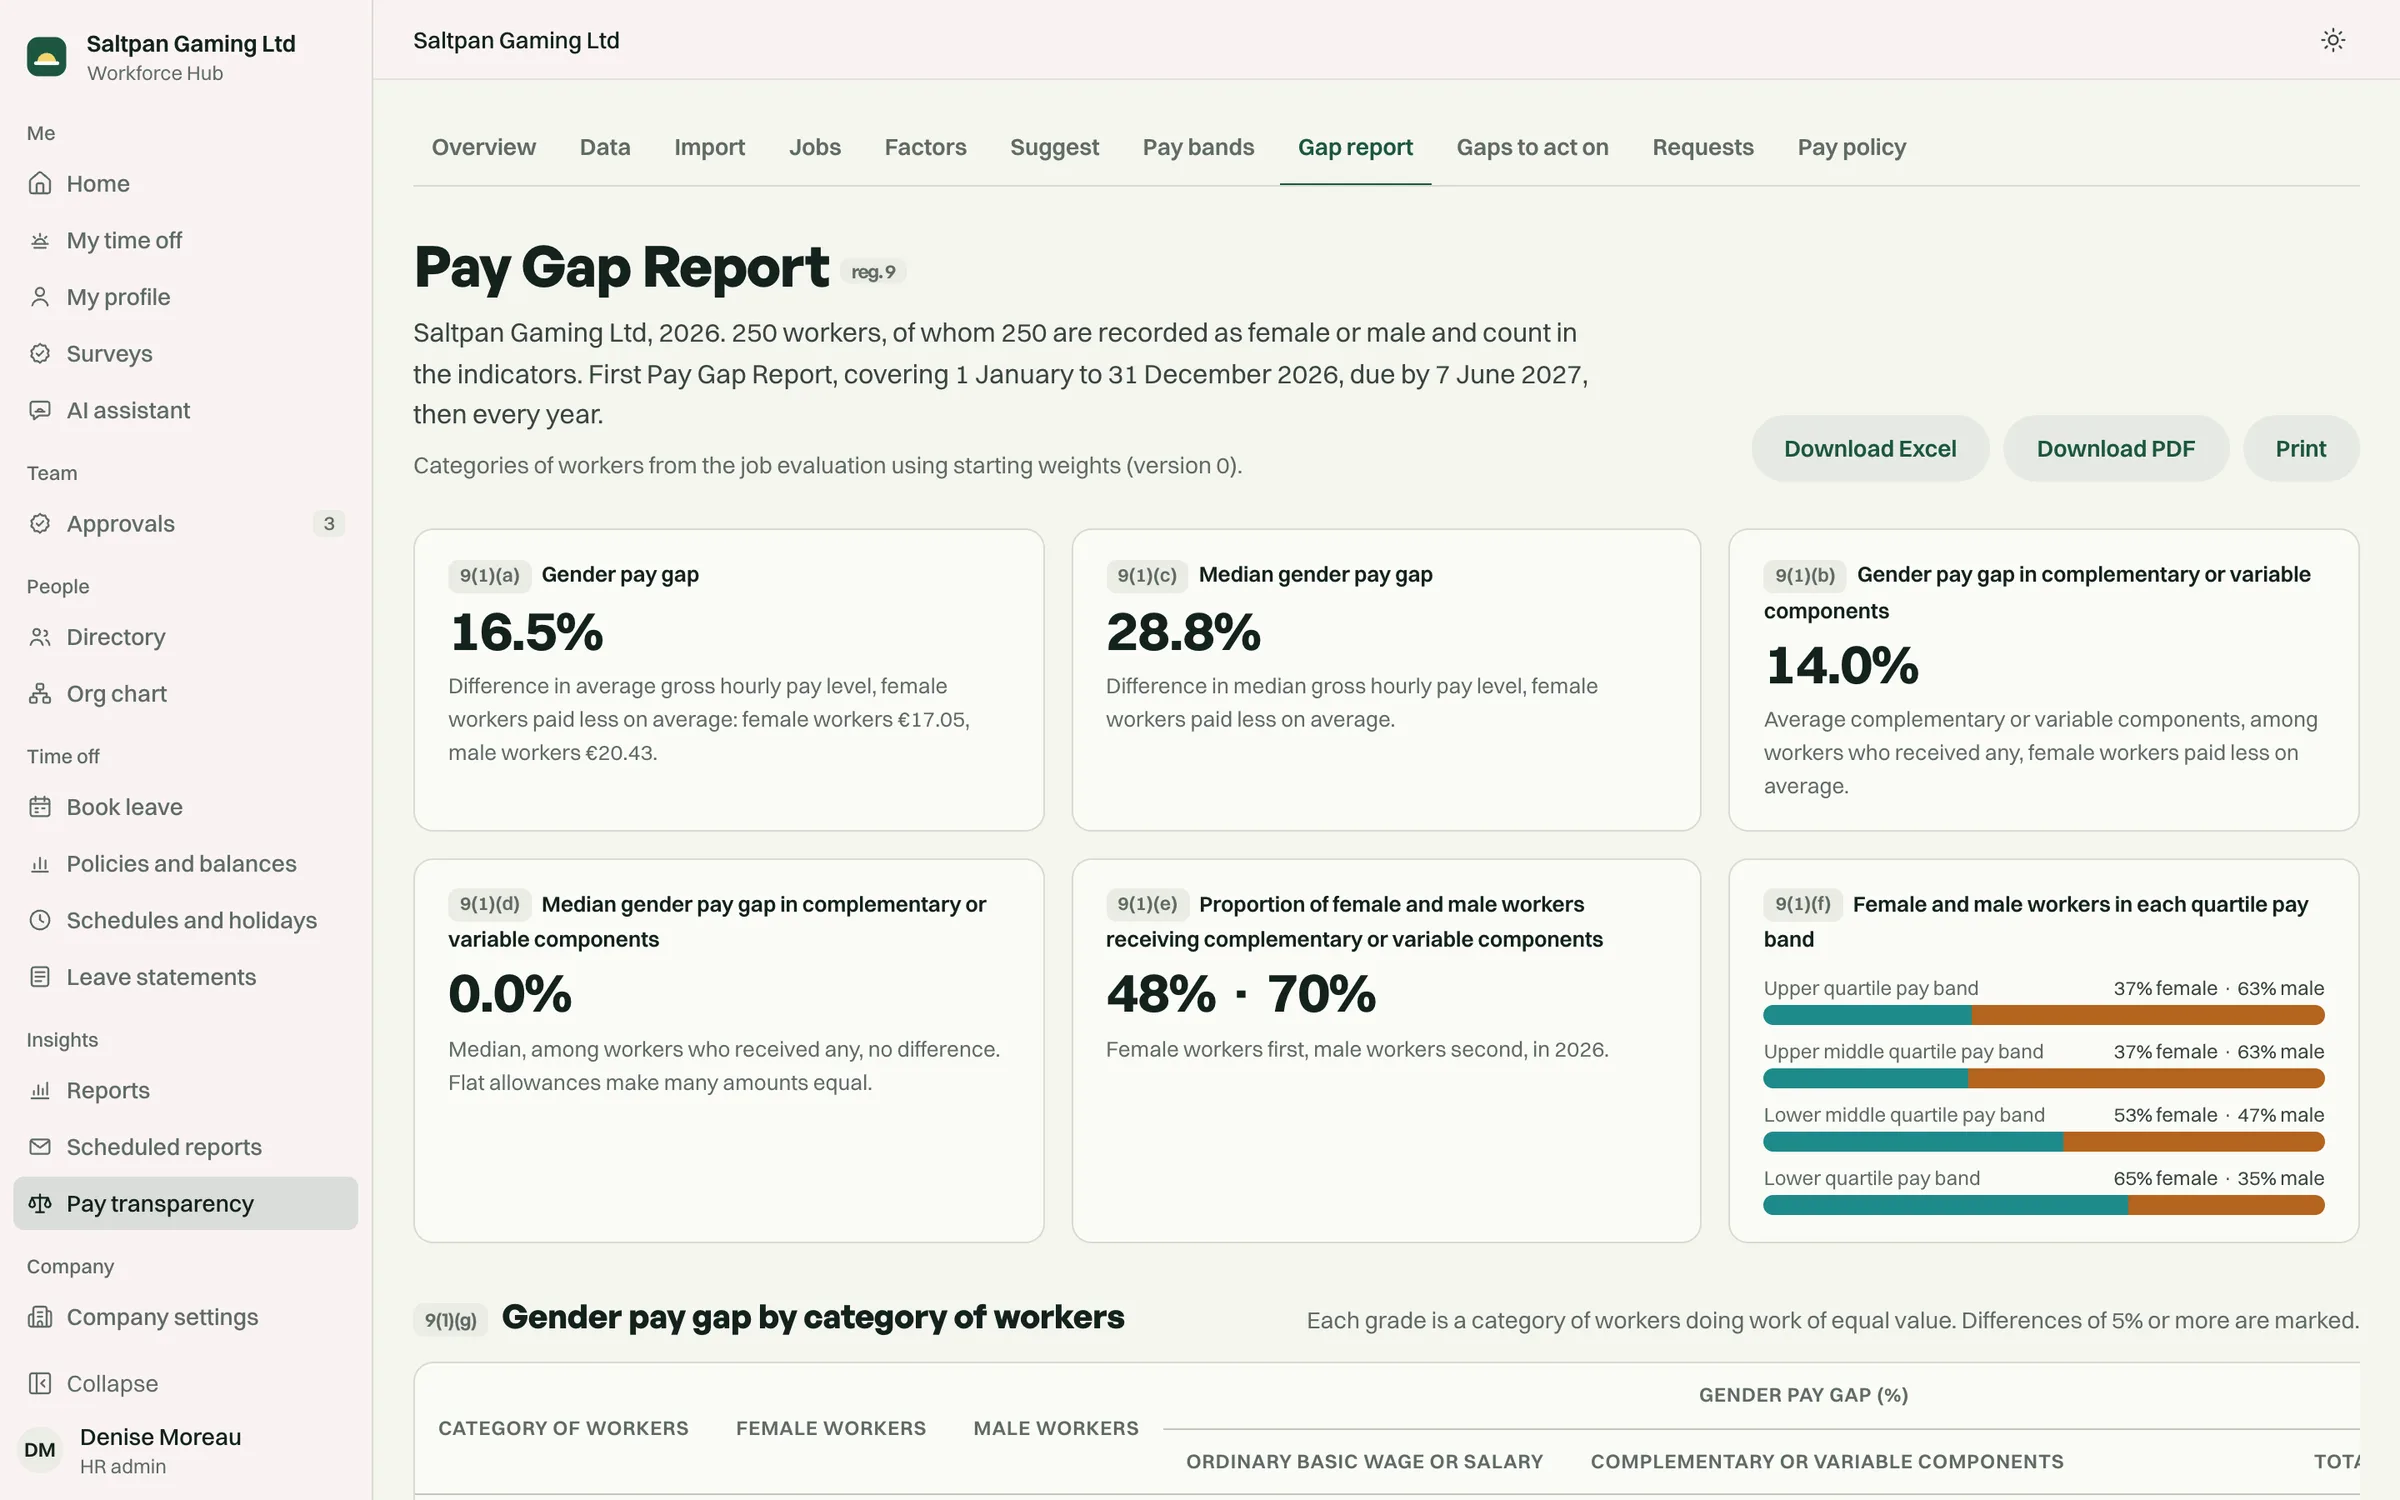The height and width of the screenshot is (1500, 2400).
Task: Click Download PDF button
Action: pos(2115,449)
